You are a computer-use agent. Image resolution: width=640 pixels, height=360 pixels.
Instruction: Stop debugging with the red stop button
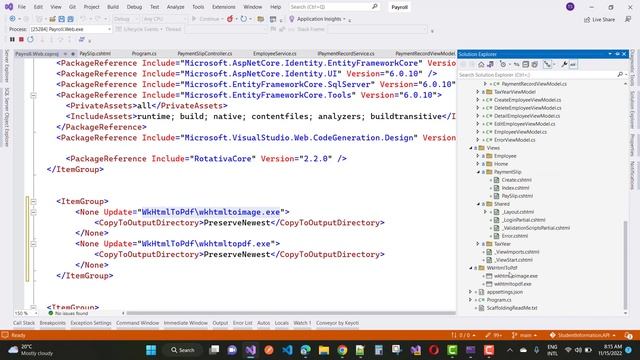coord(21,40)
